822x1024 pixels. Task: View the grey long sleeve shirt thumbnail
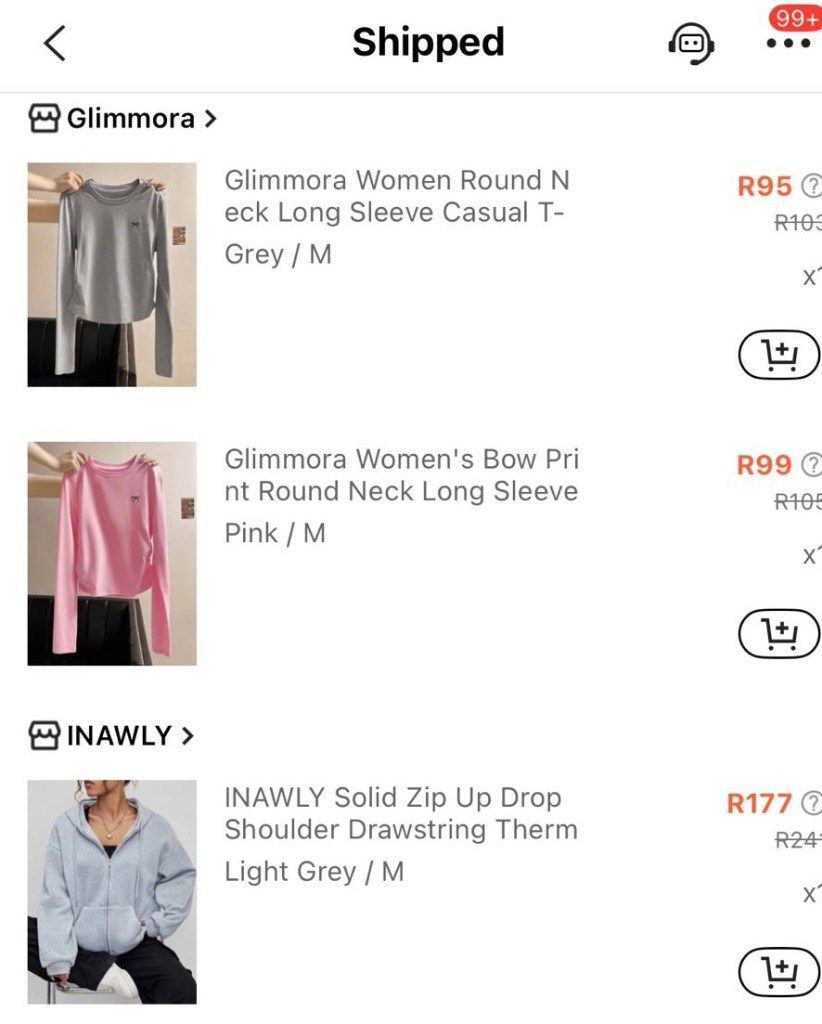point(112,274)
